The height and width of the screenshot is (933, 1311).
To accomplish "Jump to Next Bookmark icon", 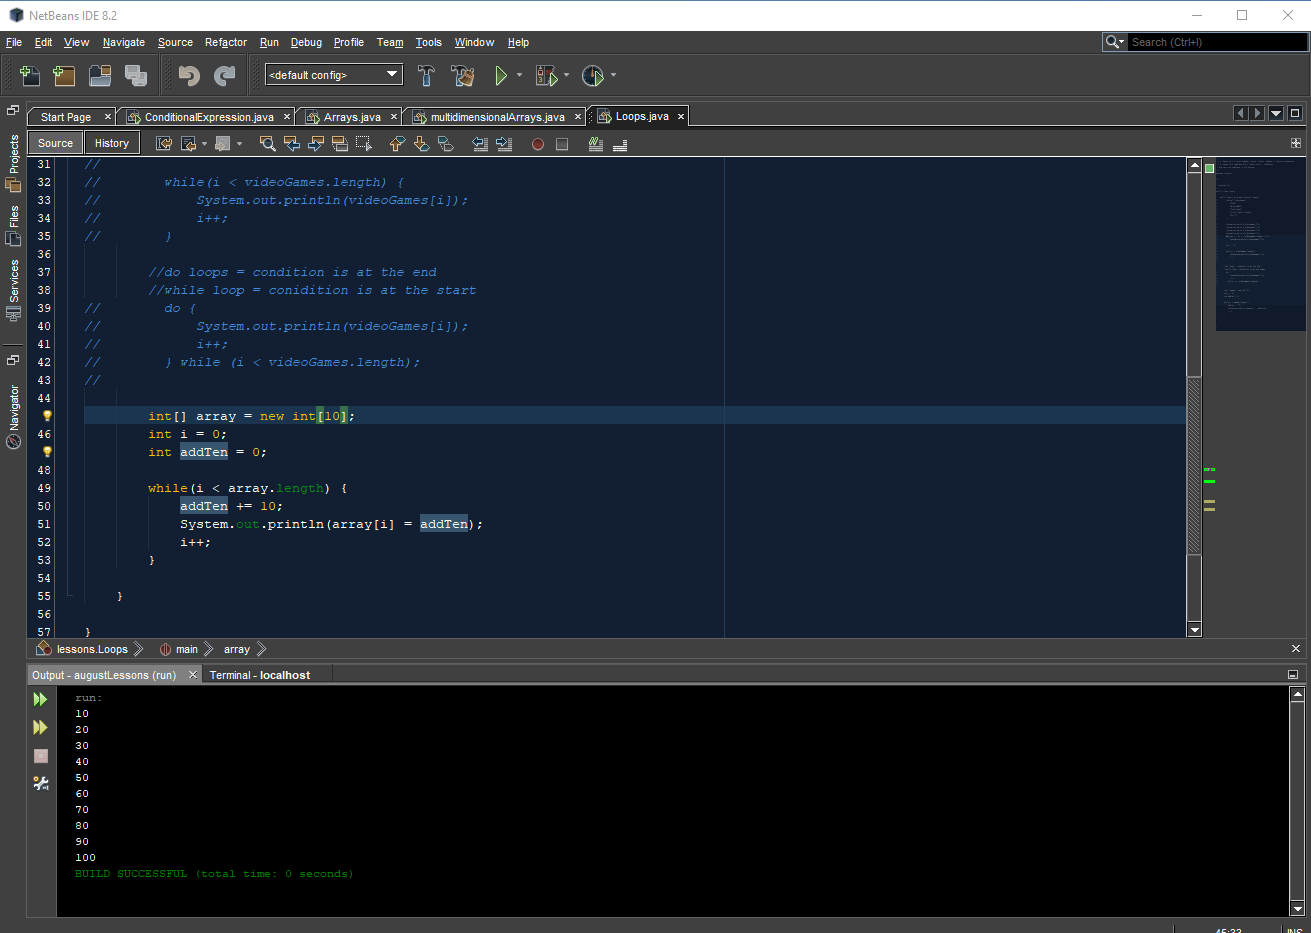I will tap(421, 144).
